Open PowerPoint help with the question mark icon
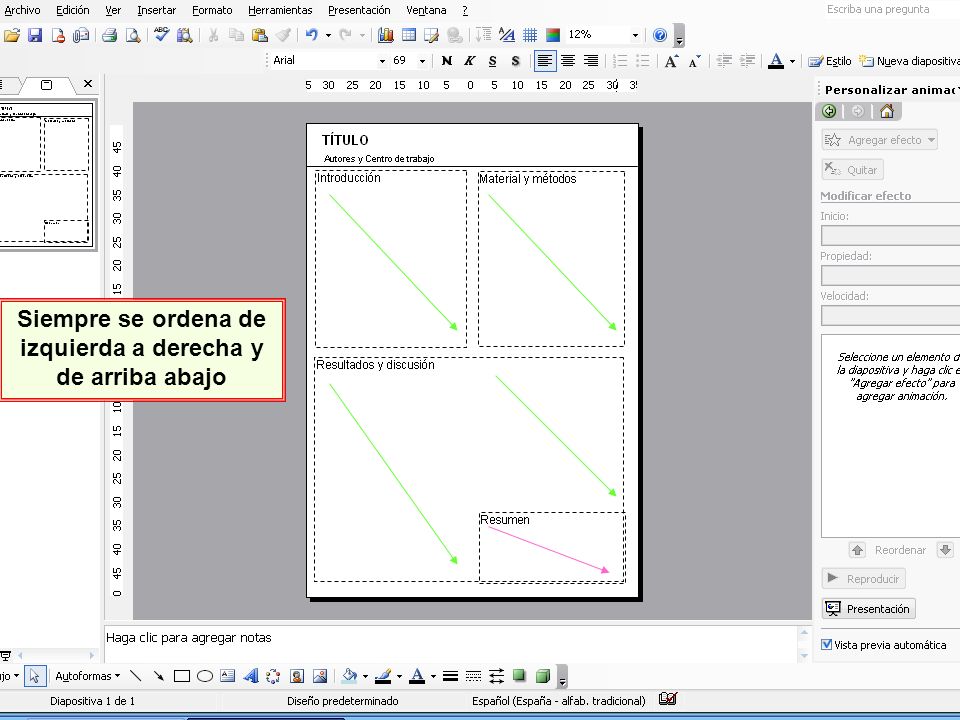The width and height of the screenshot is (960, 720). pyautogui.click(x=660, y=35)
